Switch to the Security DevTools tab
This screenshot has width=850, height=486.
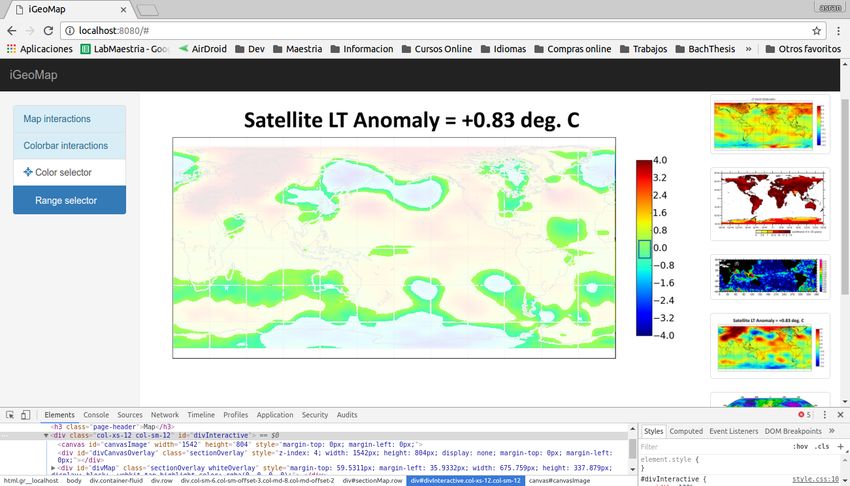(315, 414)
